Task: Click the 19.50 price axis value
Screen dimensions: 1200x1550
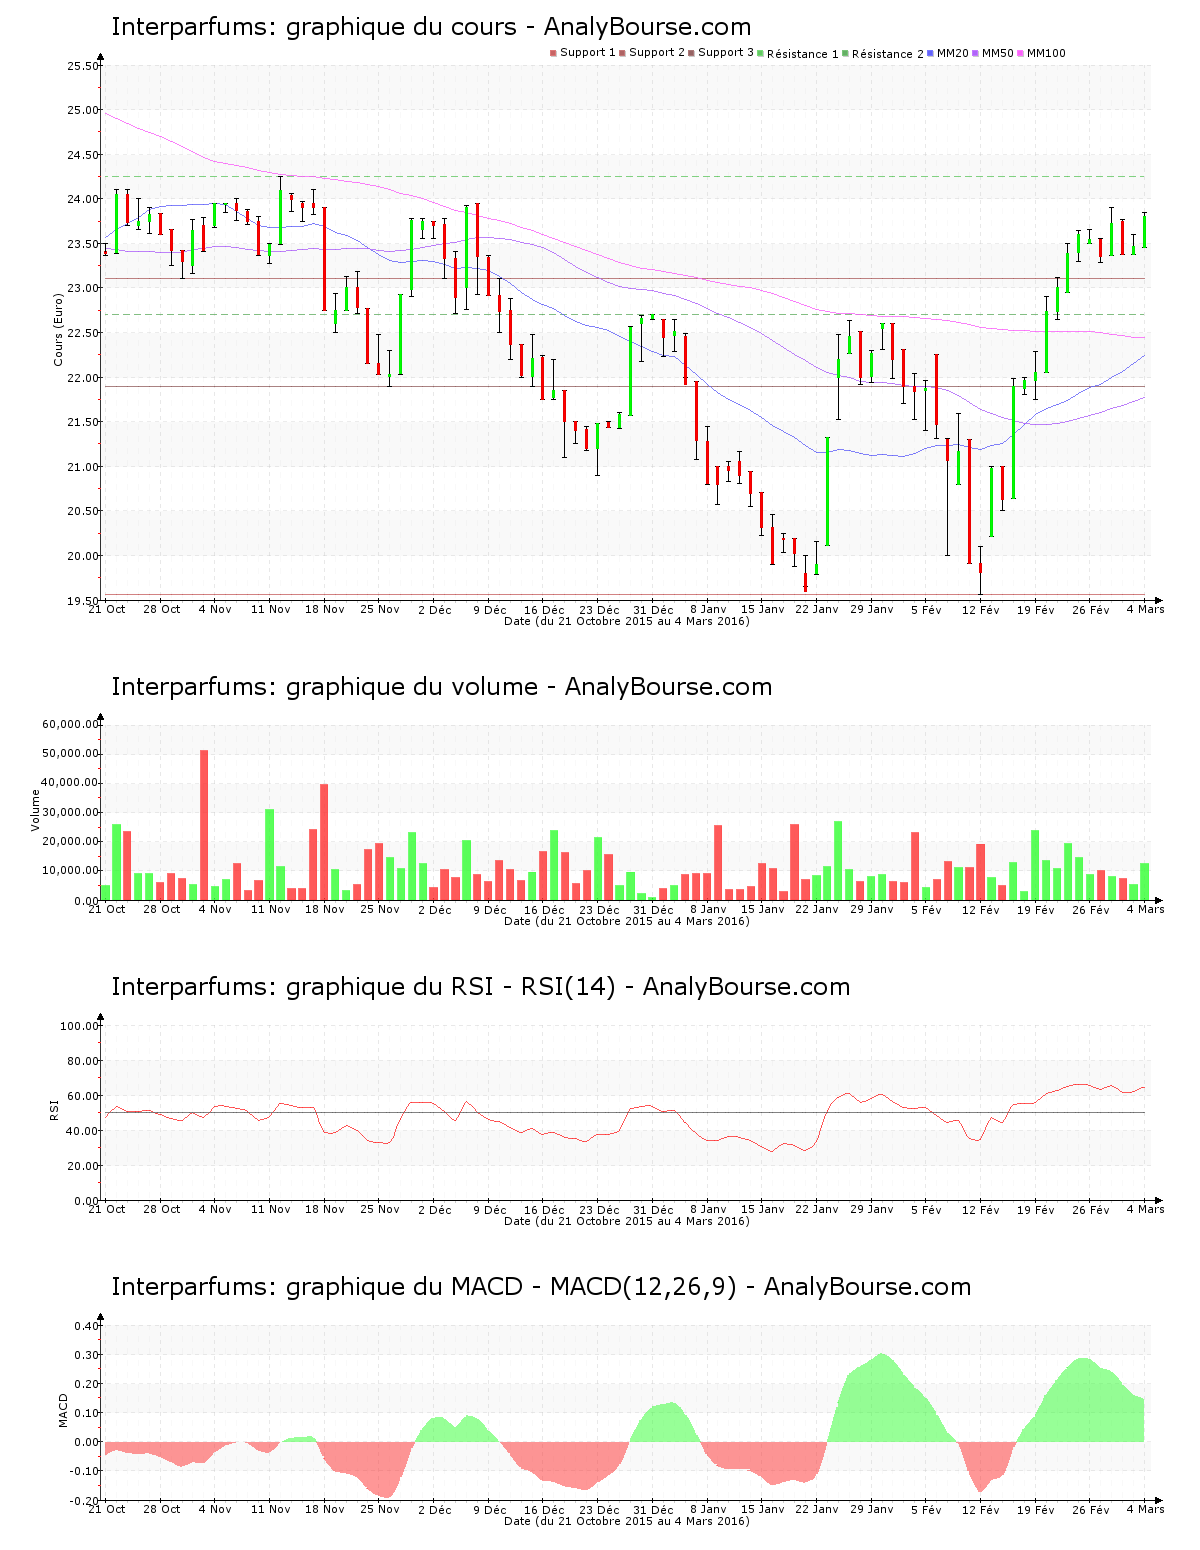Action: click(83, 601)
